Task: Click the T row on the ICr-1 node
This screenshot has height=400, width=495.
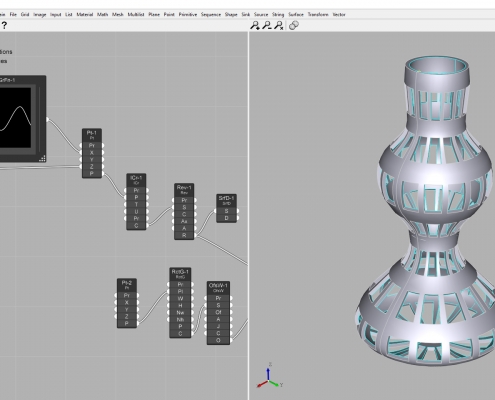Action: [x=136, y=204]
